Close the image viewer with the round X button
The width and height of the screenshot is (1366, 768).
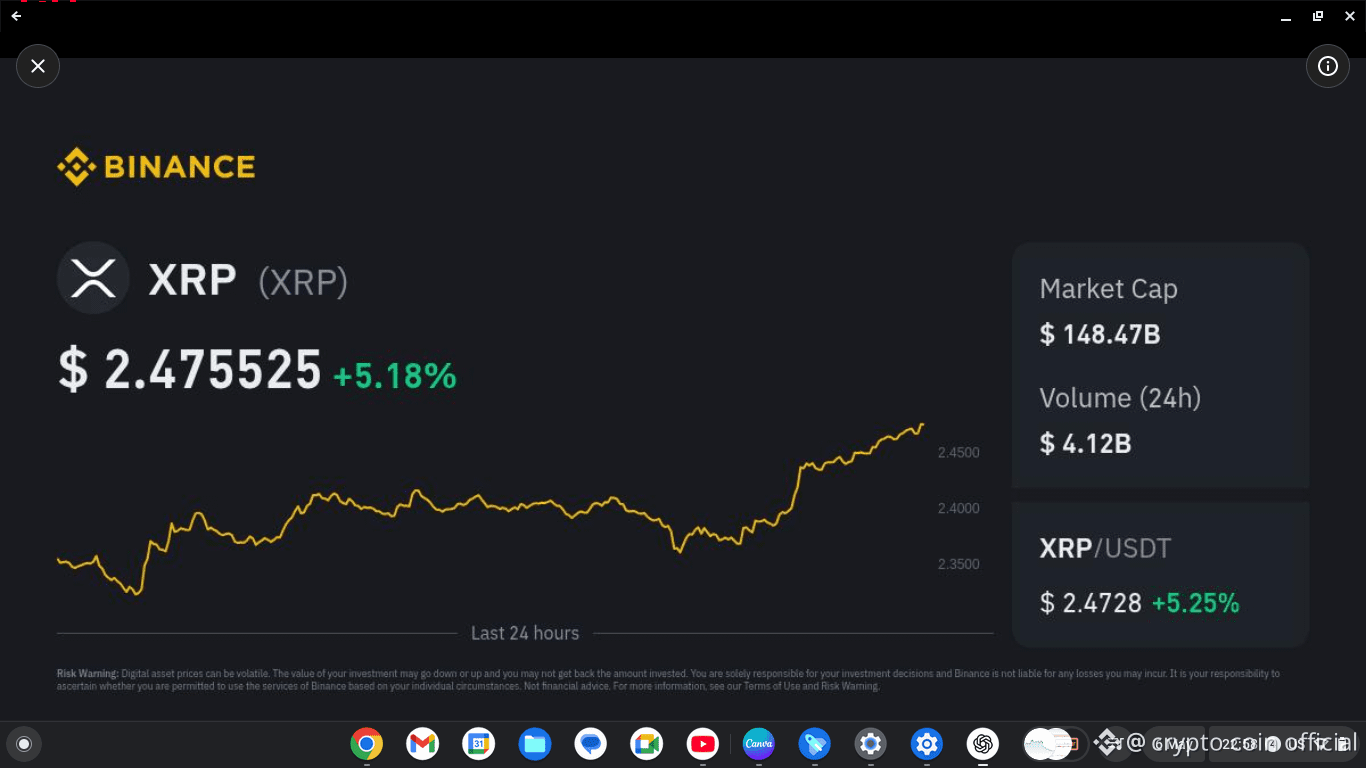pyautogui.click(x=38, y=66)
